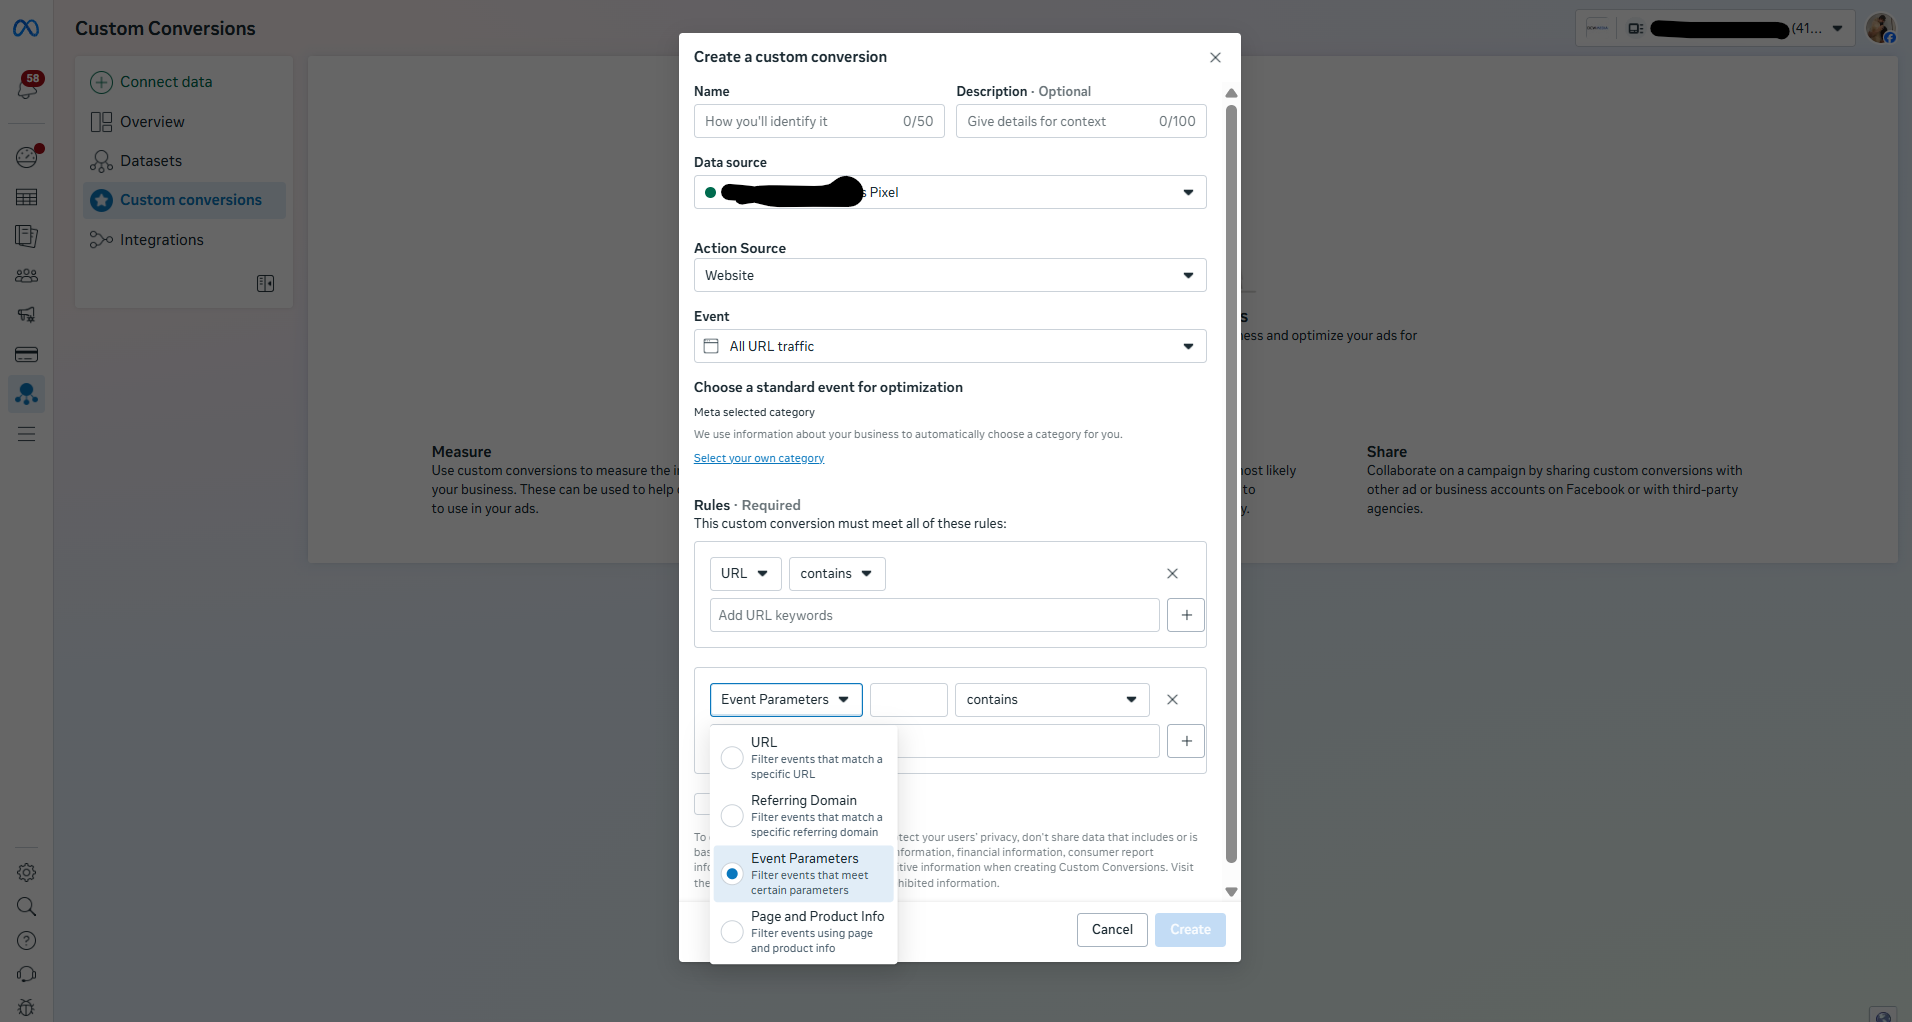Viewport: 1912px width, 1022px height.
Task: Focus the Description input field
Action: (x=1081, y=121)
